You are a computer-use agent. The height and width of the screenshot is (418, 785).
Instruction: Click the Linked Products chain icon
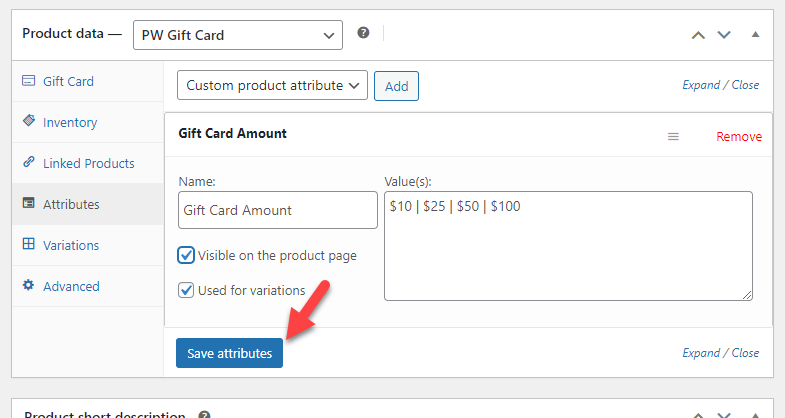tap(29, 162)
